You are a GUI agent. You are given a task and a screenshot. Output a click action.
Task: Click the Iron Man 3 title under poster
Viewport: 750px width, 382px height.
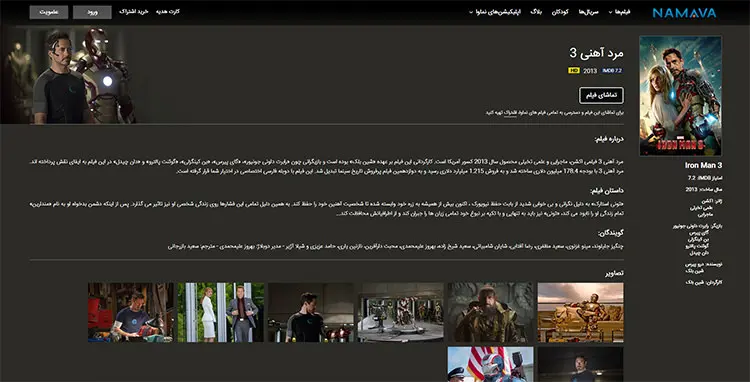tap(703, 165)
